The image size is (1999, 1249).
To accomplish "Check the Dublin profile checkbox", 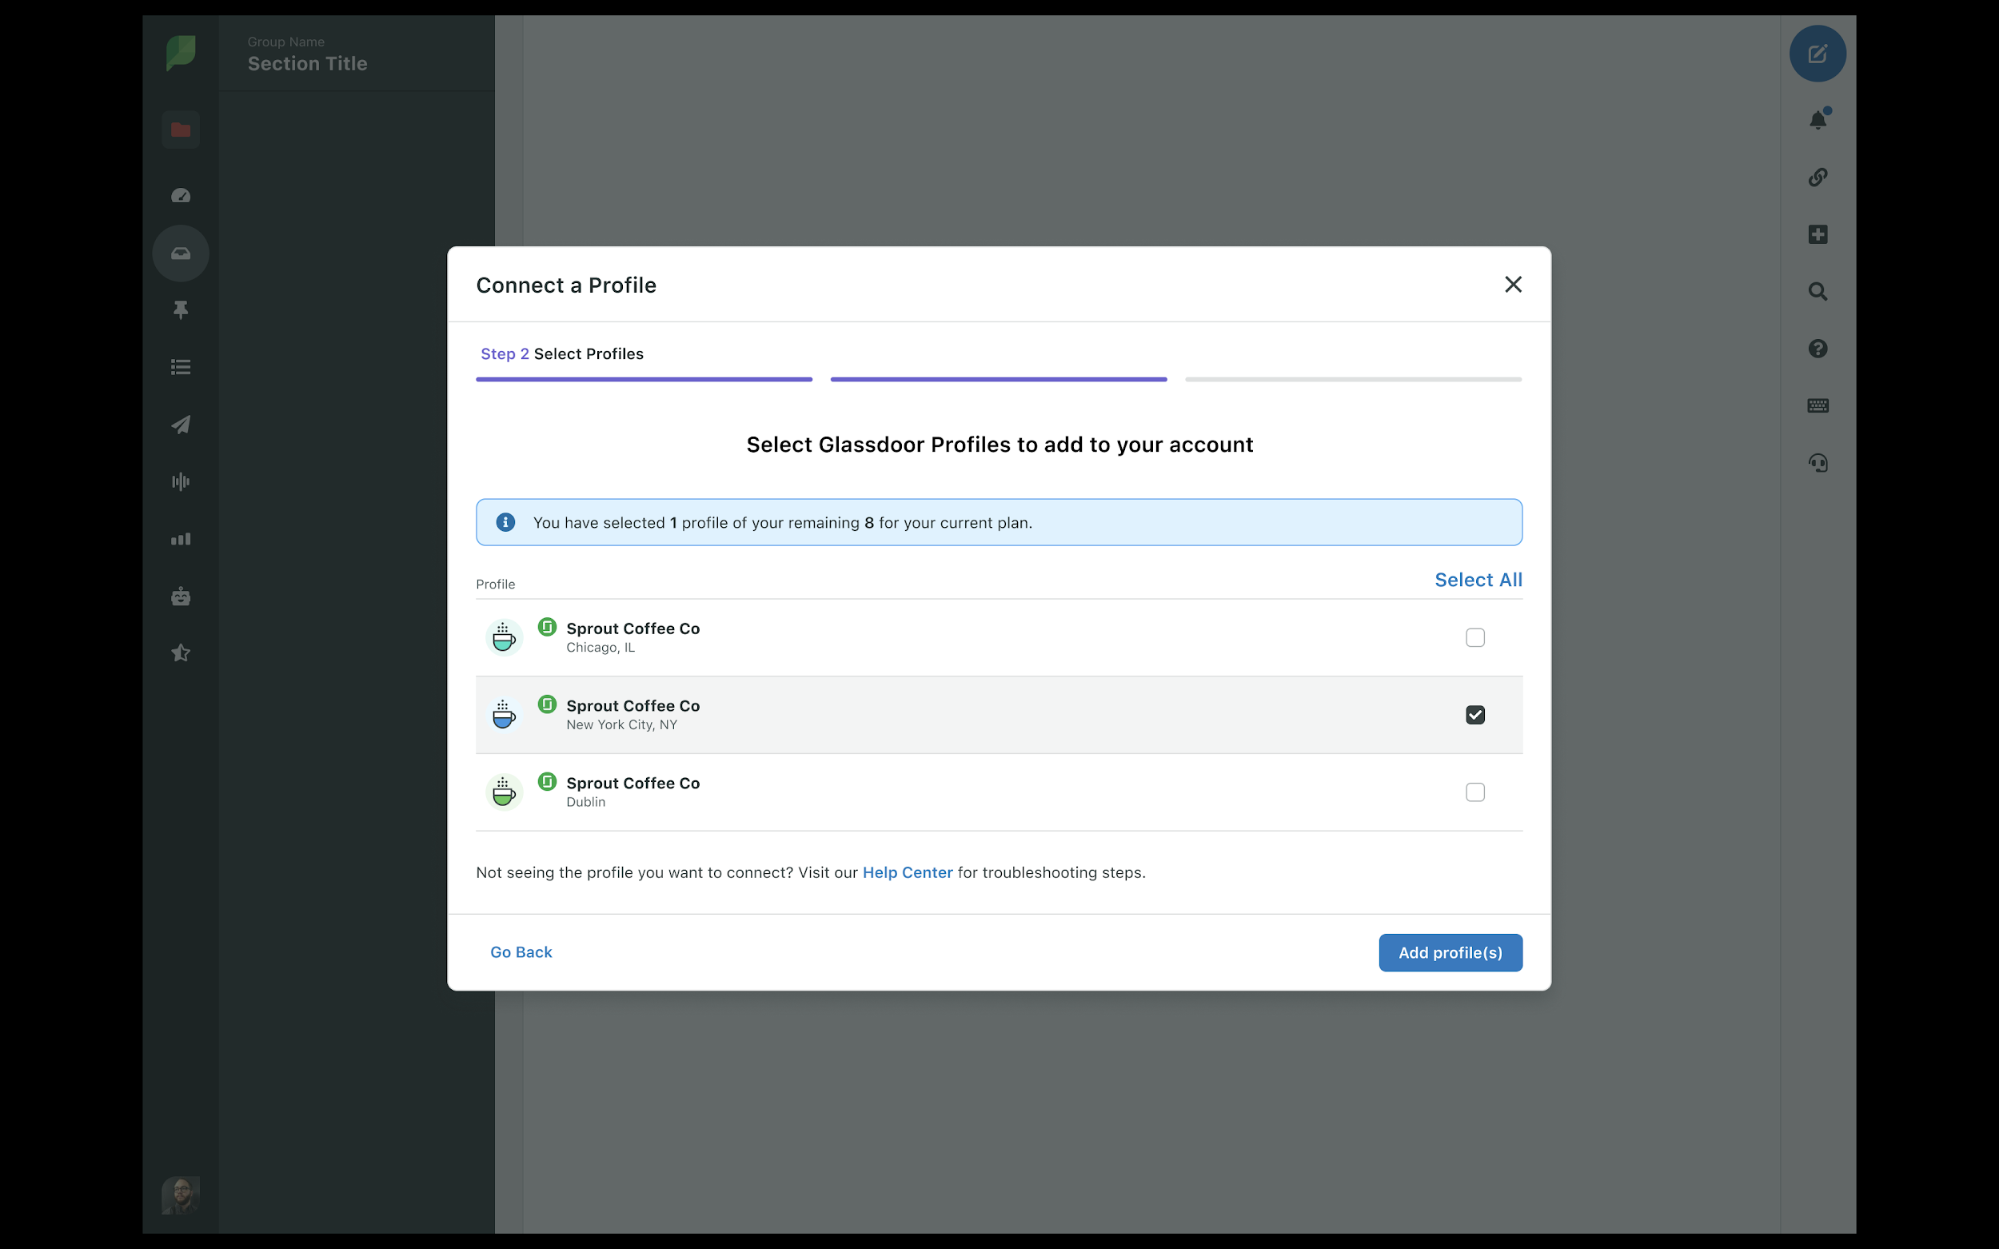I will (x=1474, y=793).
